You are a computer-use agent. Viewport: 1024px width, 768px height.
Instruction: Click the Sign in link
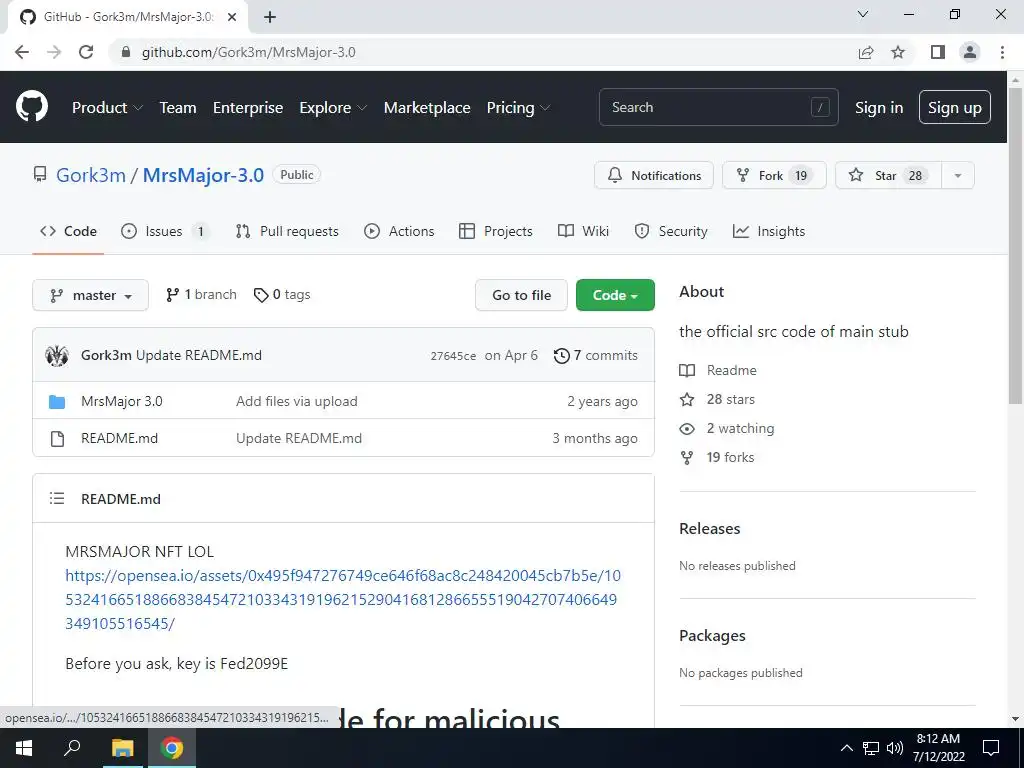(x=879, y=108)
